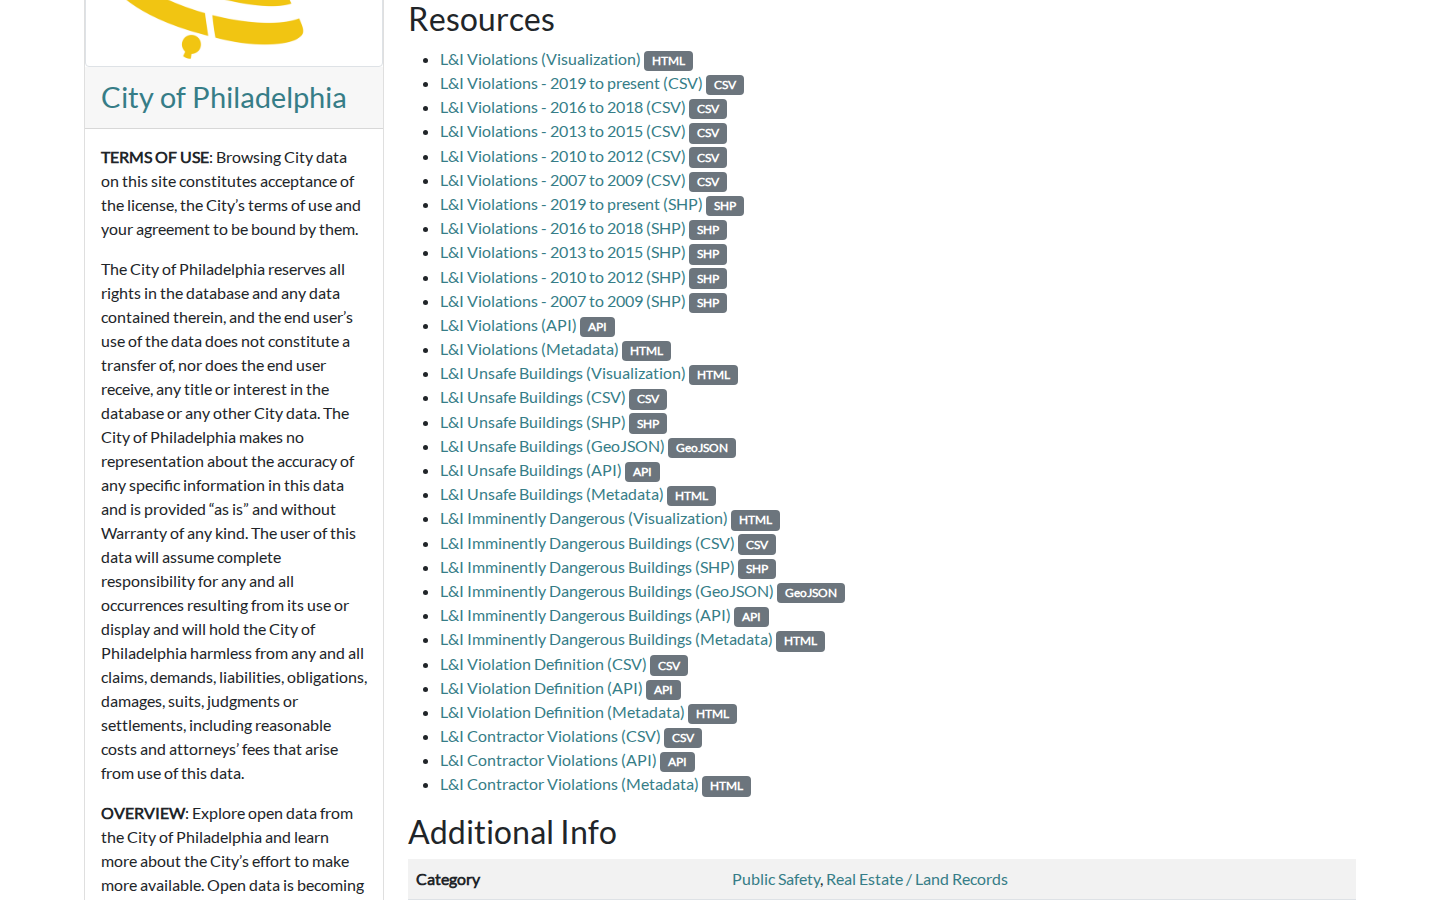The height and width of the screenshot is (900, 1440).
Task: Open L&I Imminently Dangerous (Visualization)
Action: point(584,519)
